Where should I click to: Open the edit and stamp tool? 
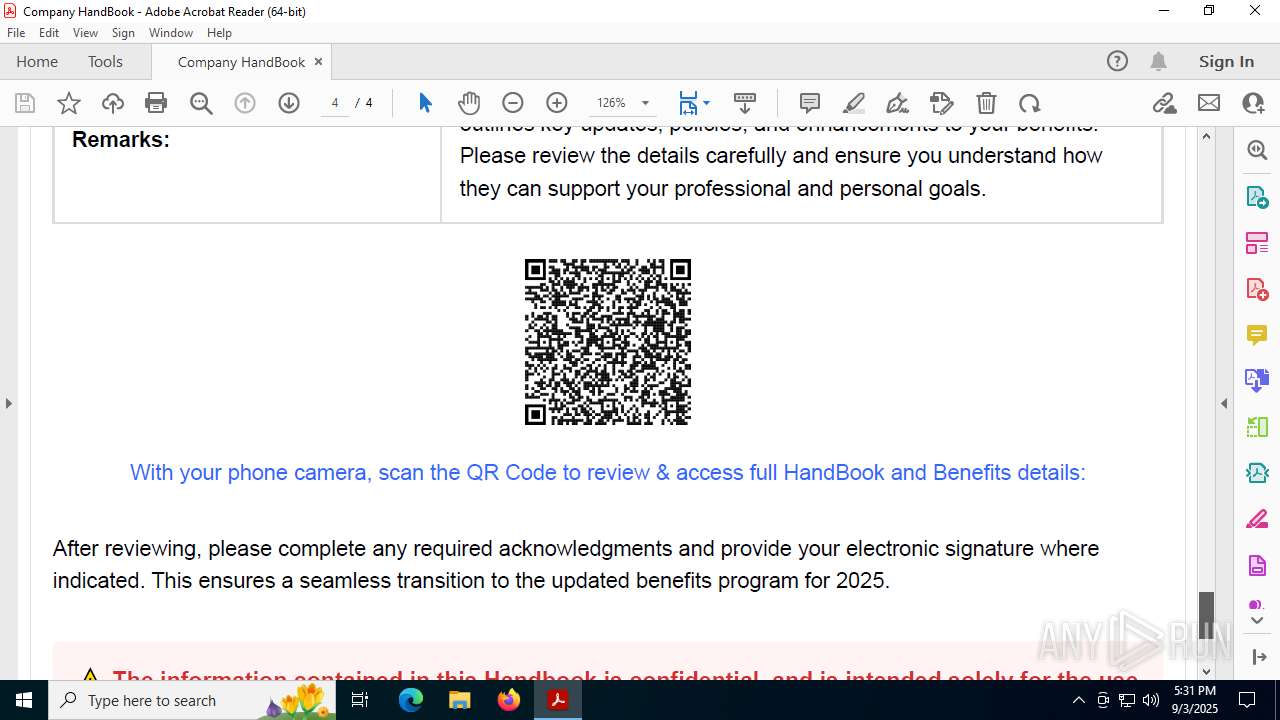[942, 103]
